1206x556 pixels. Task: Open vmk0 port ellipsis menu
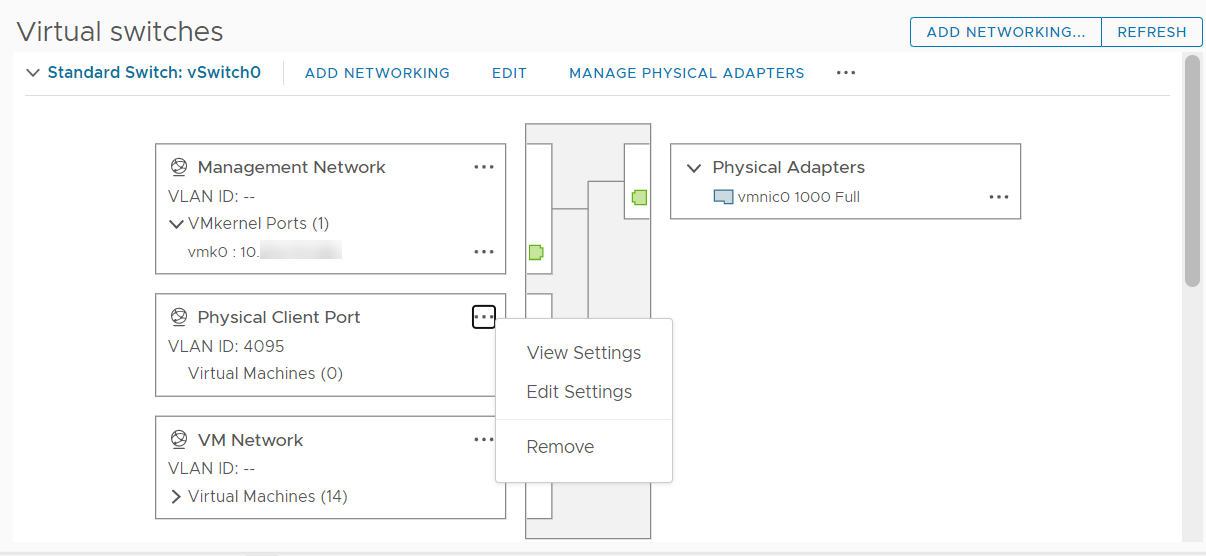484,252
